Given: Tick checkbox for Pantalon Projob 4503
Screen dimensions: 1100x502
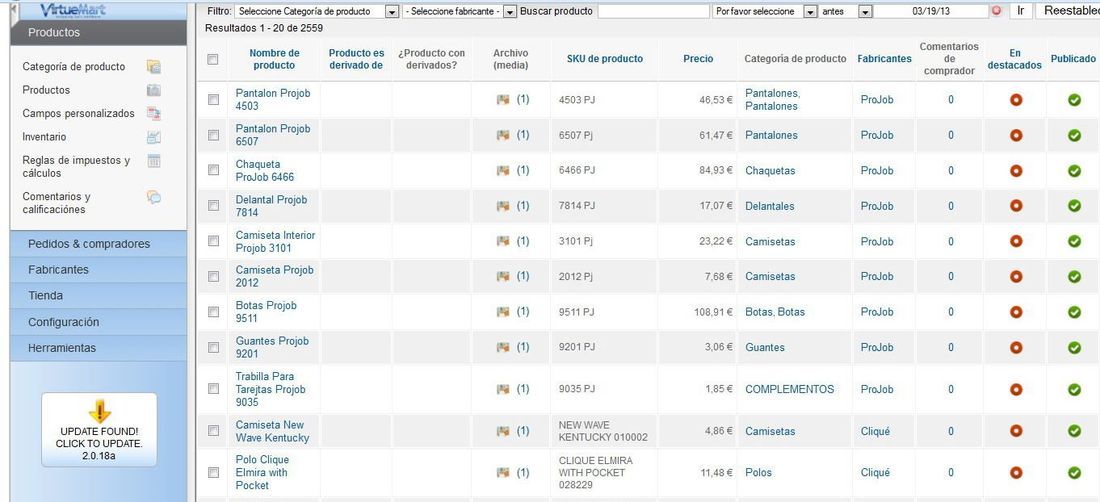Looking at the screenshot, I should point(213,100).
